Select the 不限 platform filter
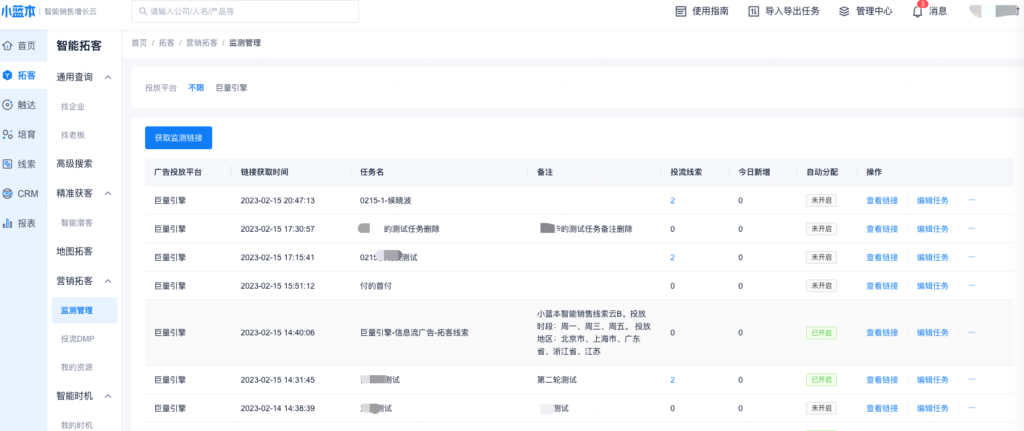The width and height of the screenshot is (1024, 431). pos(196,88)
